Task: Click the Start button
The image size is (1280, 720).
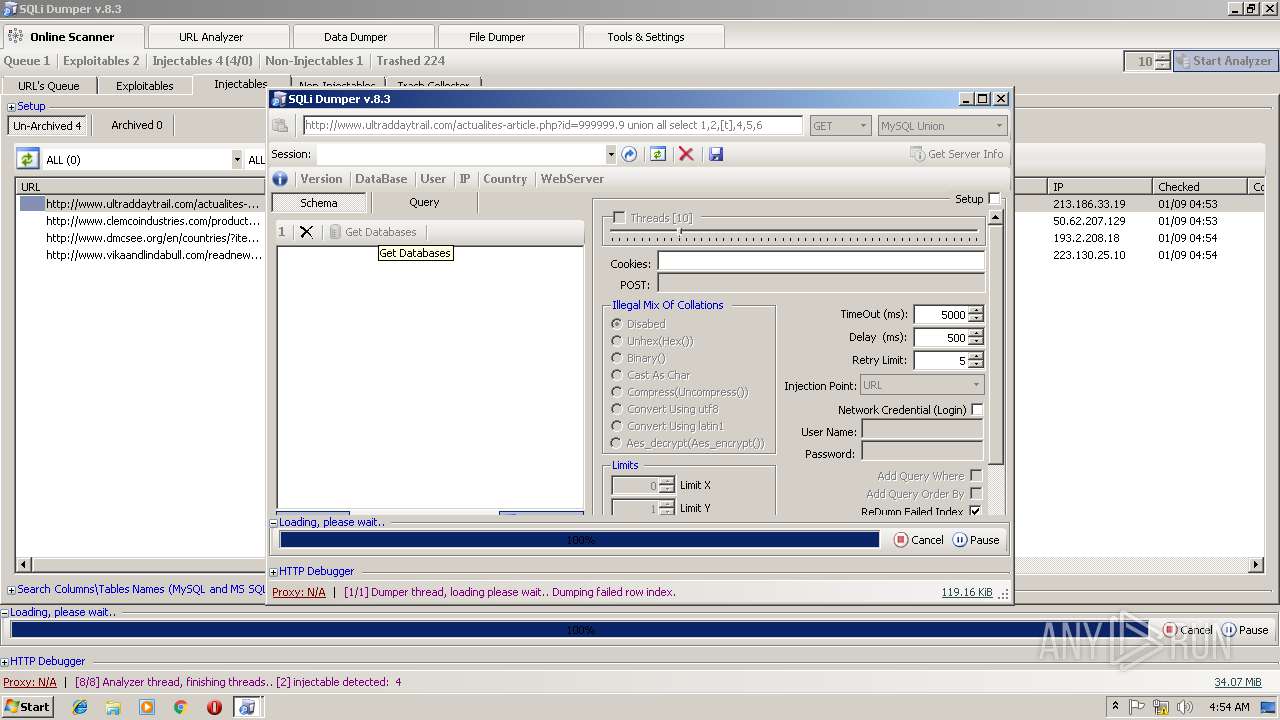Action: (27, 707)
